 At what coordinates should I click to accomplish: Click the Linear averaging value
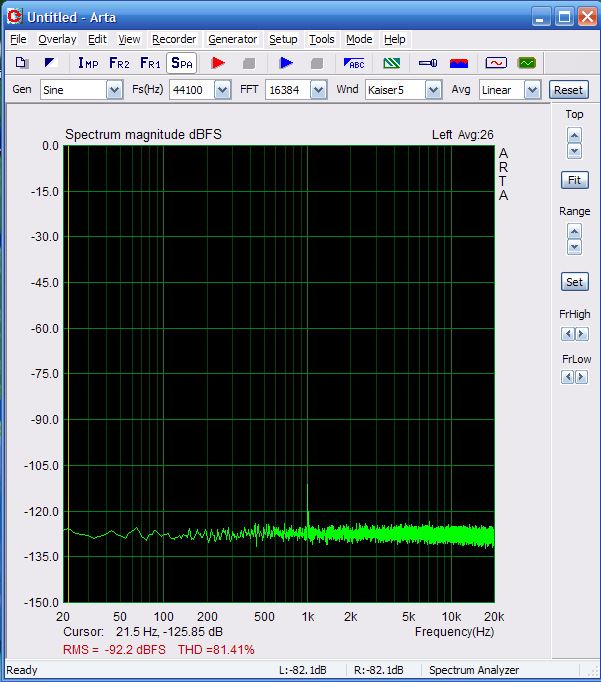[496, 90]
